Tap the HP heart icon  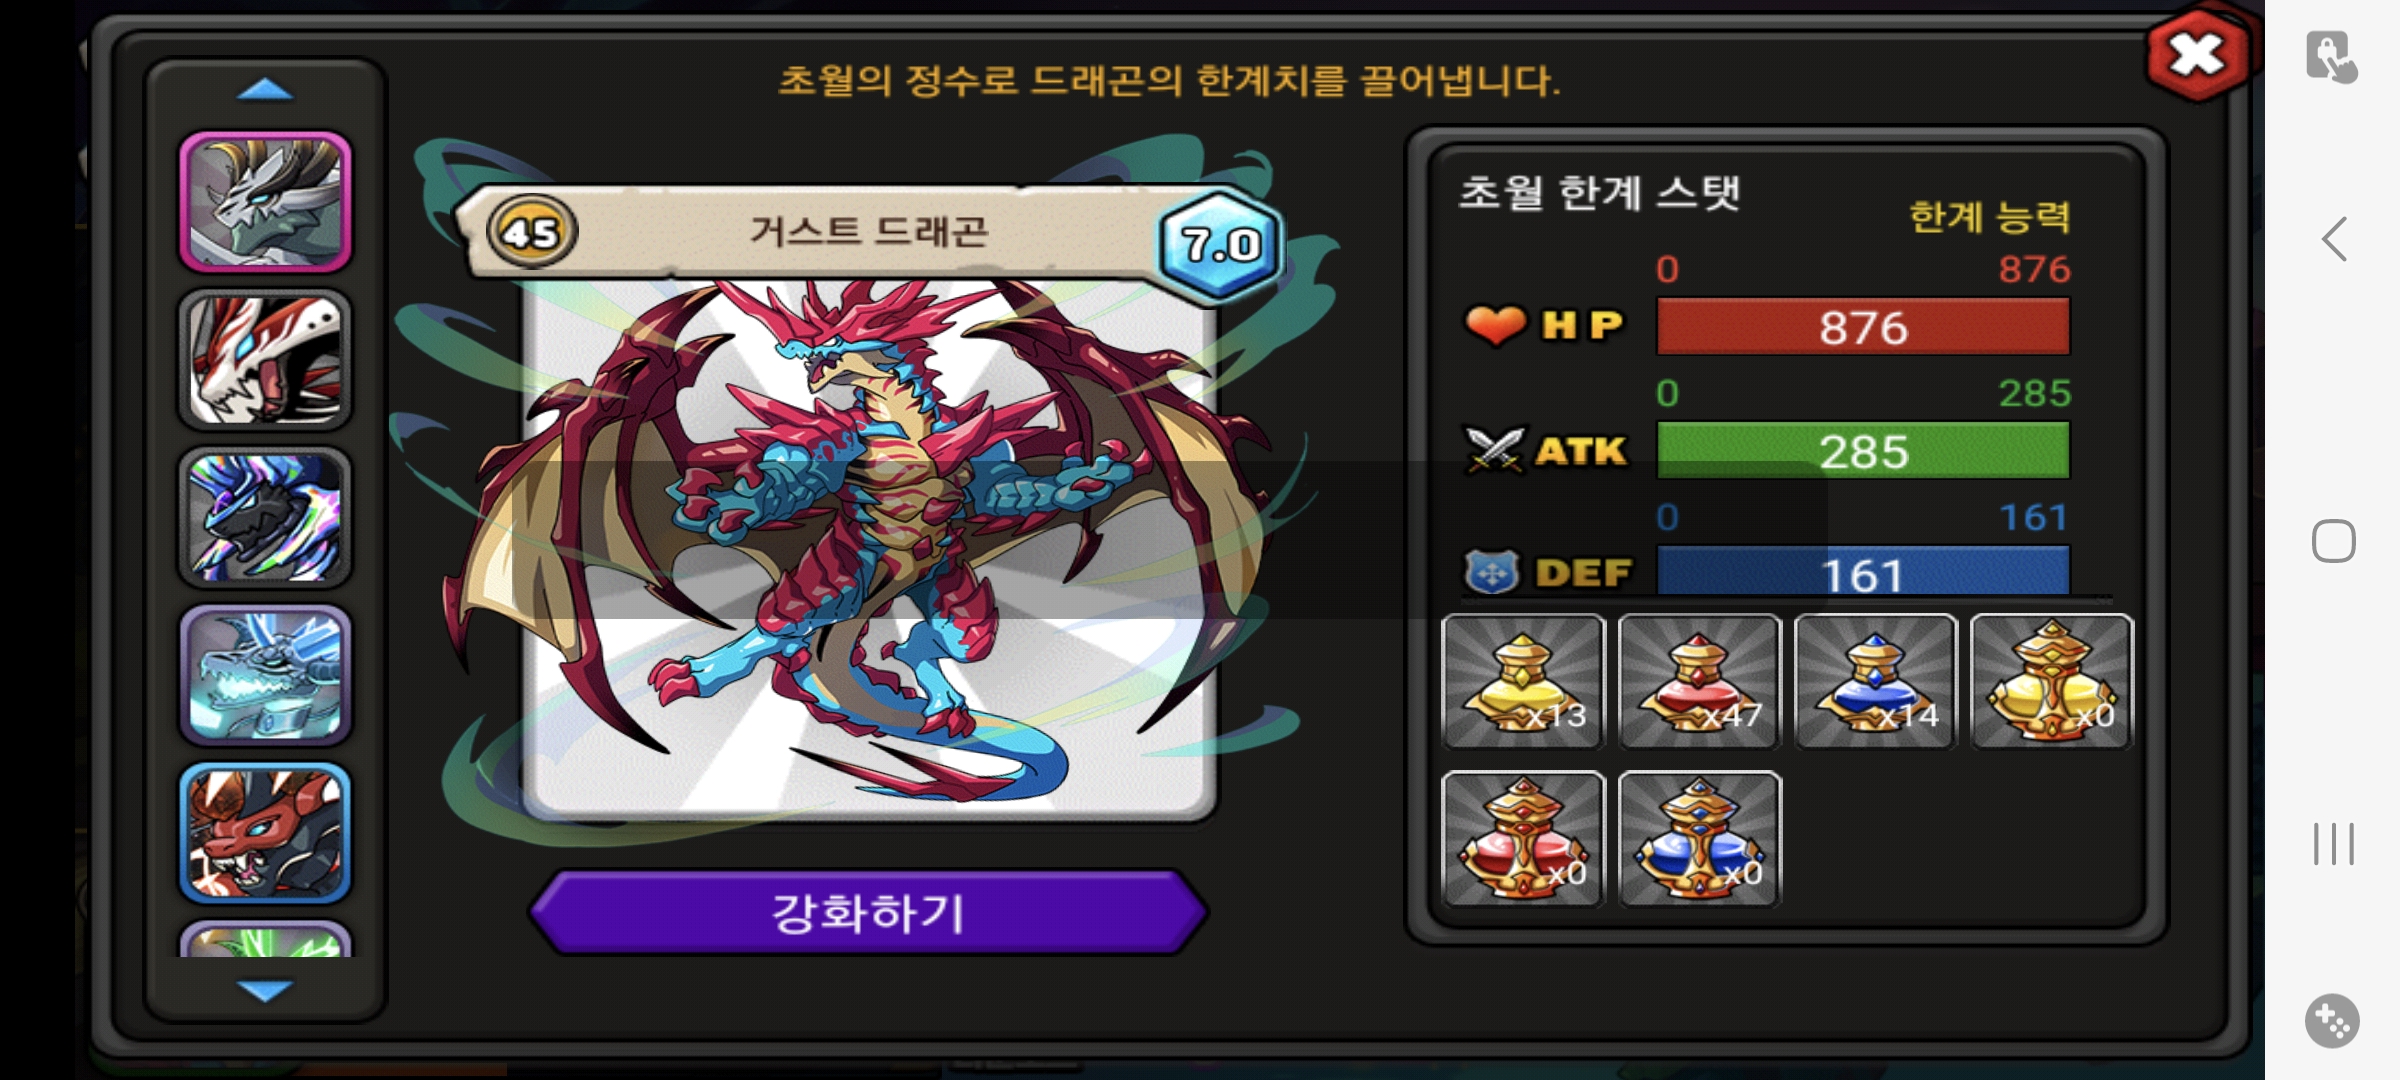[1495, 325]
